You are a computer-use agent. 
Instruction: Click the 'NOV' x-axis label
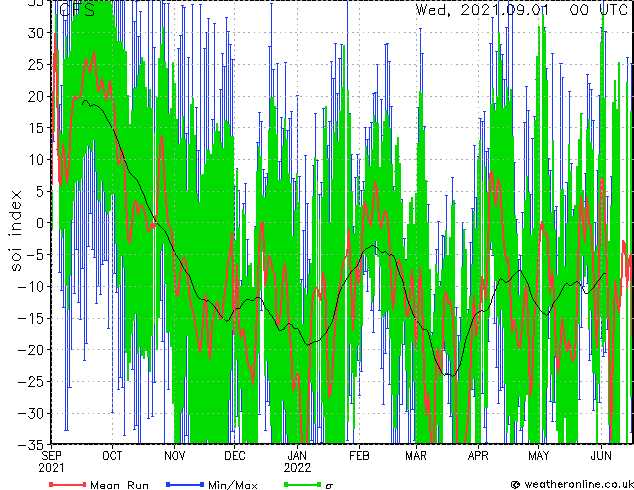[x=175, y=456]
